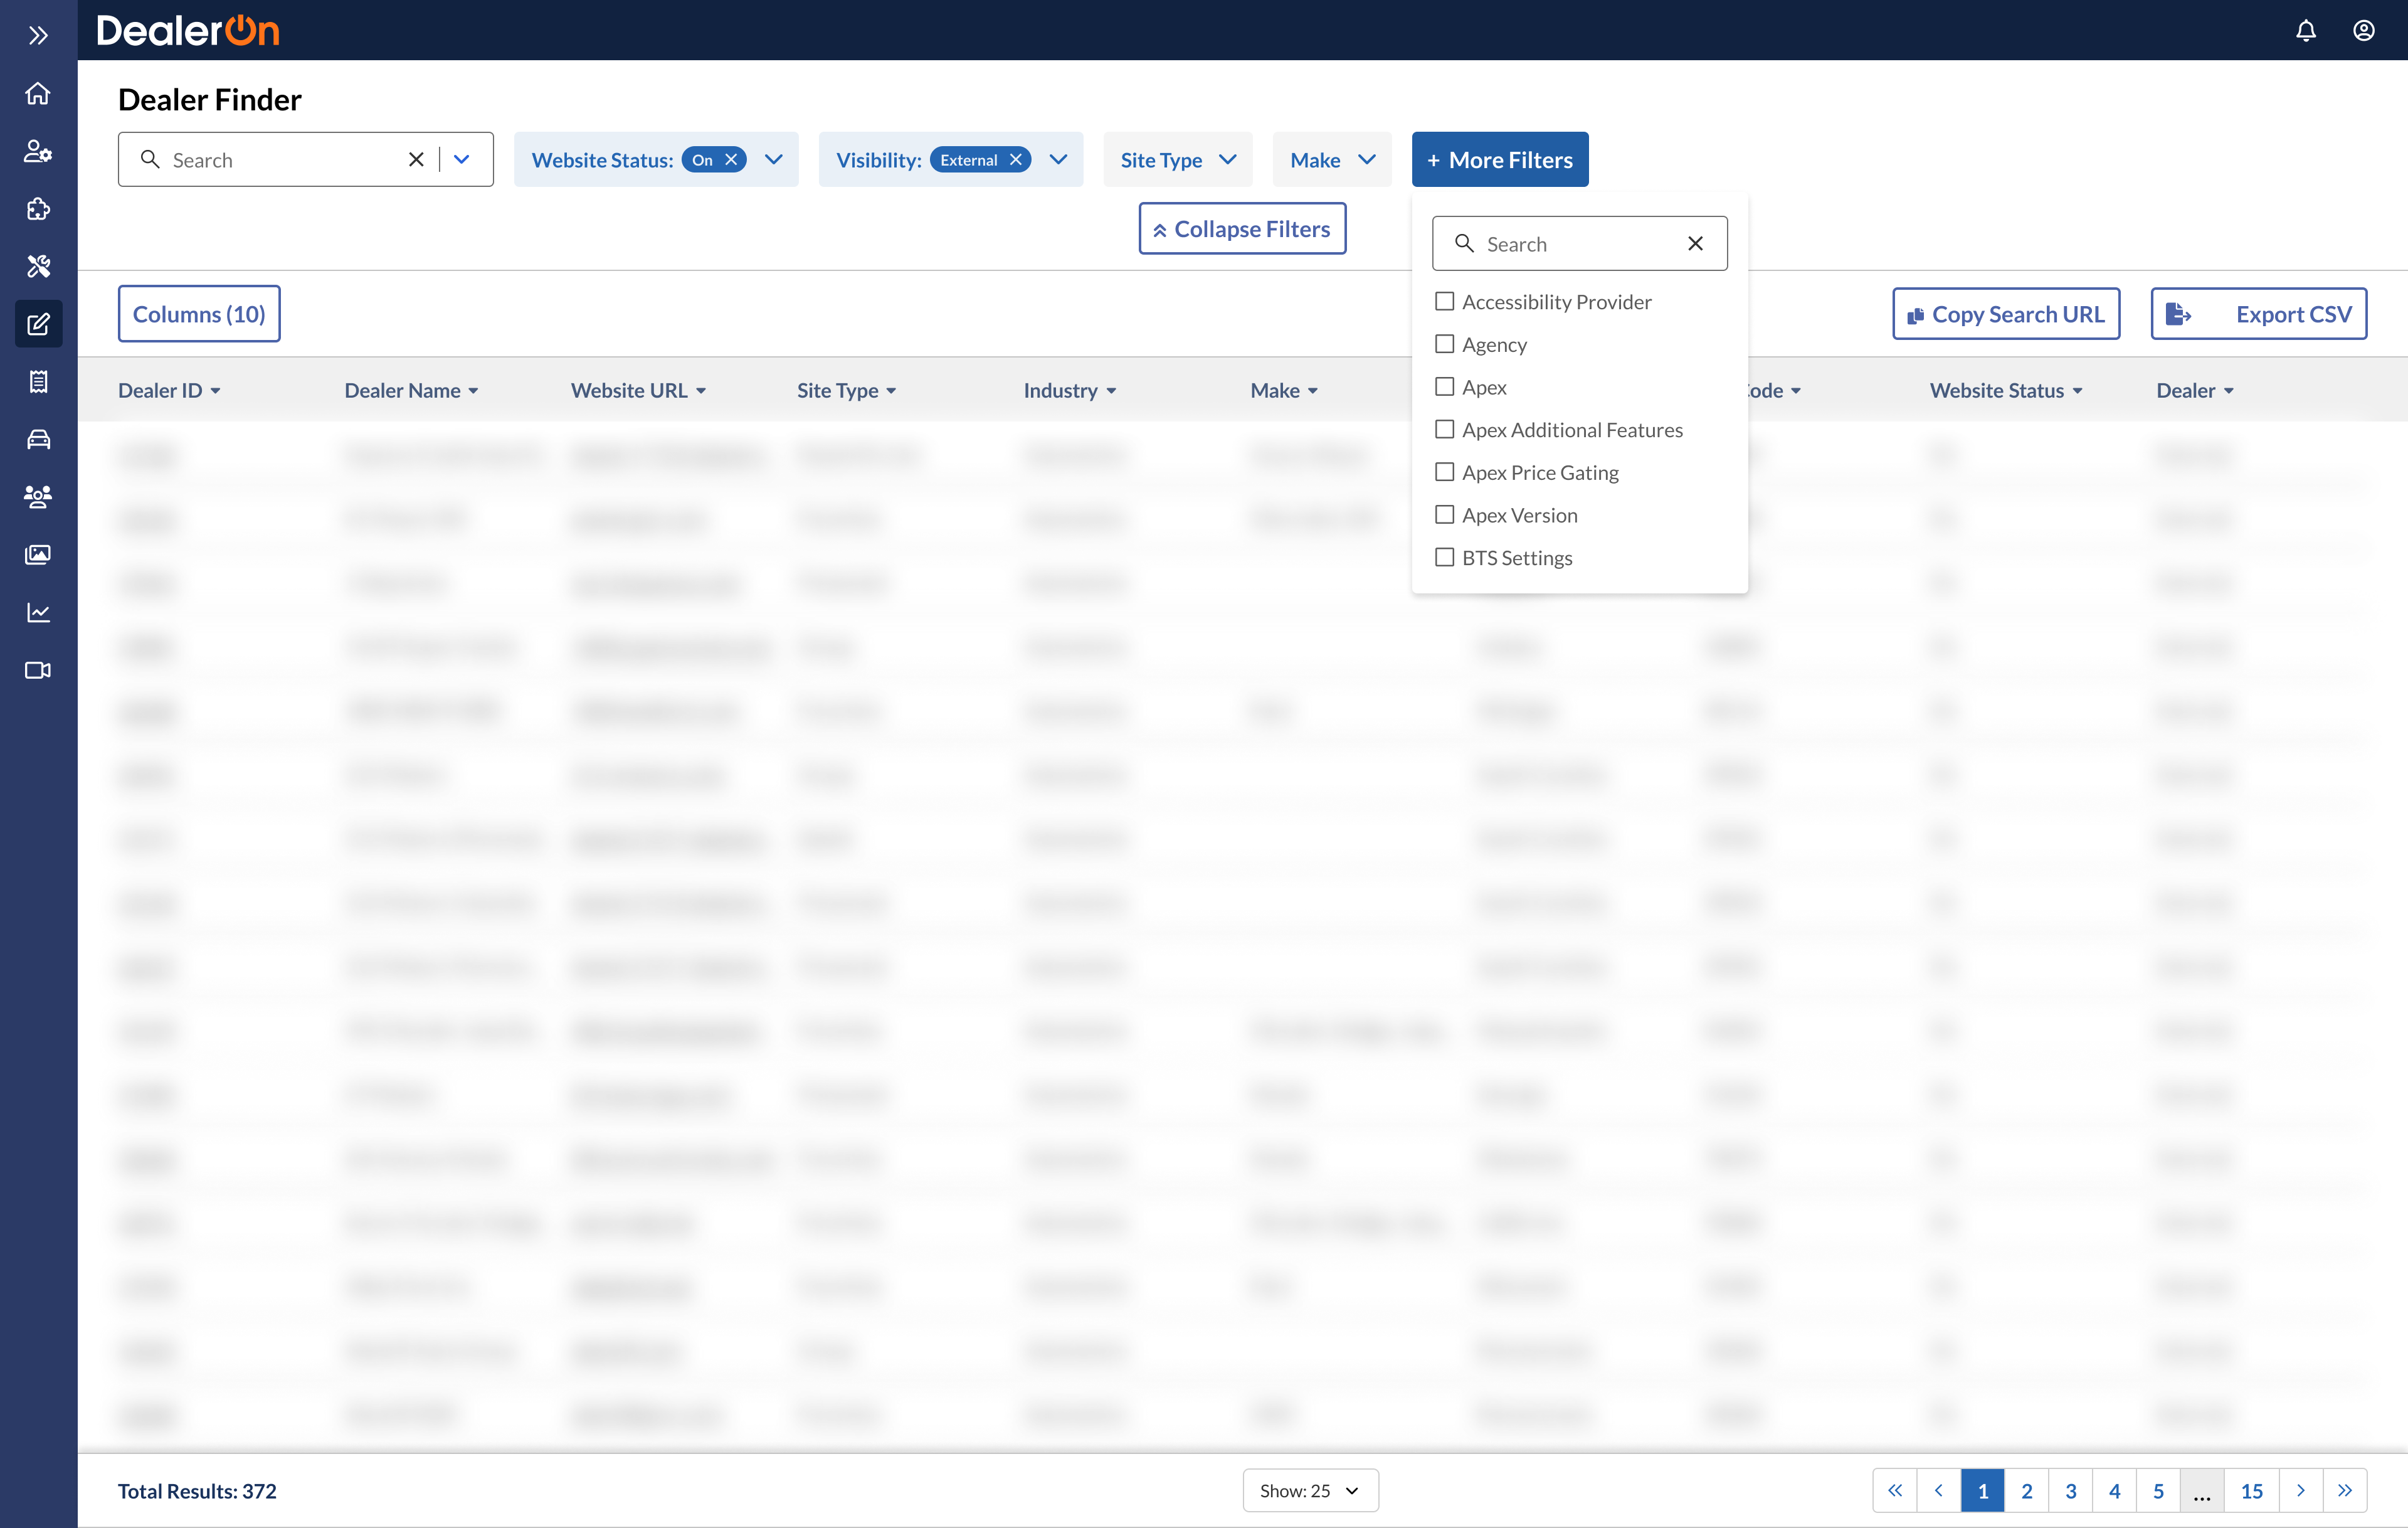Screen dimensions: 2408x1528
Task: Click the puzzle piece sidebar icon
Action: (x=38, y=209)
